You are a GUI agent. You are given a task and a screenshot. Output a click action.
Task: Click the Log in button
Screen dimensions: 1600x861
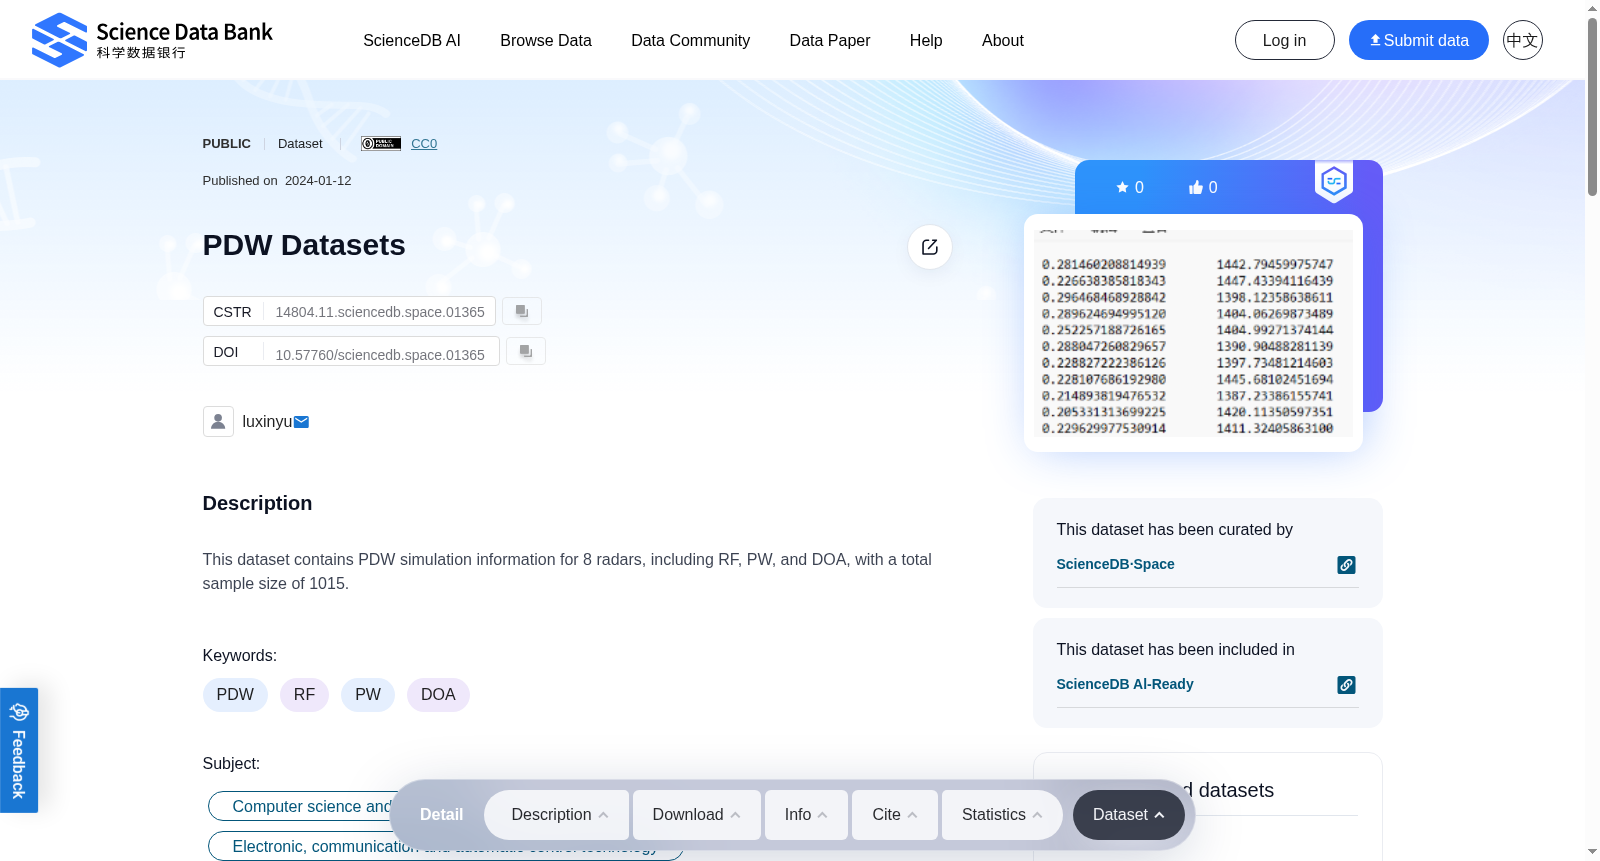pos(1284,40)
